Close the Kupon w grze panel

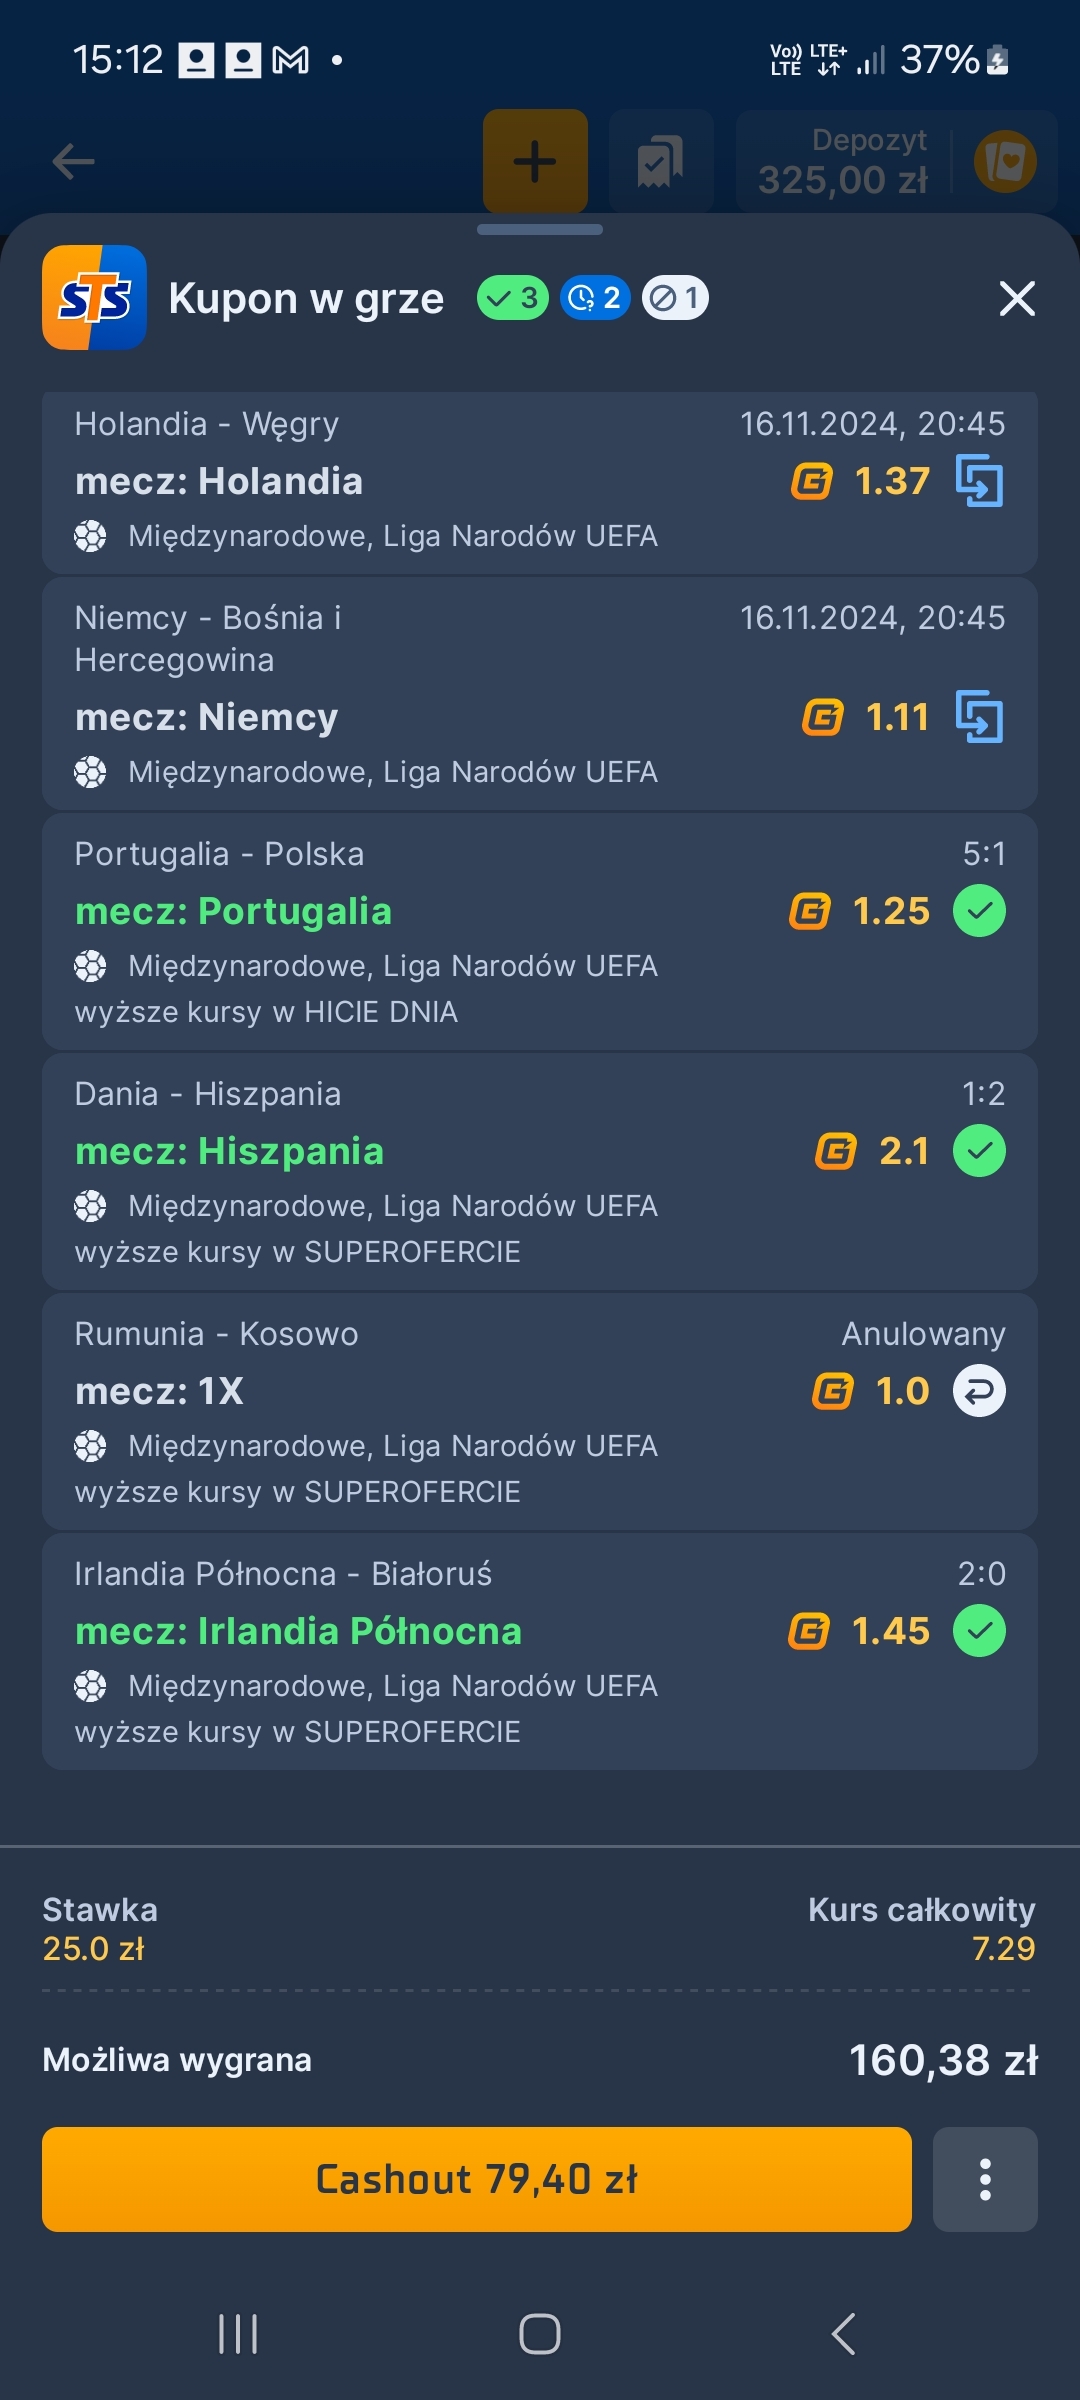point(1017,298)
